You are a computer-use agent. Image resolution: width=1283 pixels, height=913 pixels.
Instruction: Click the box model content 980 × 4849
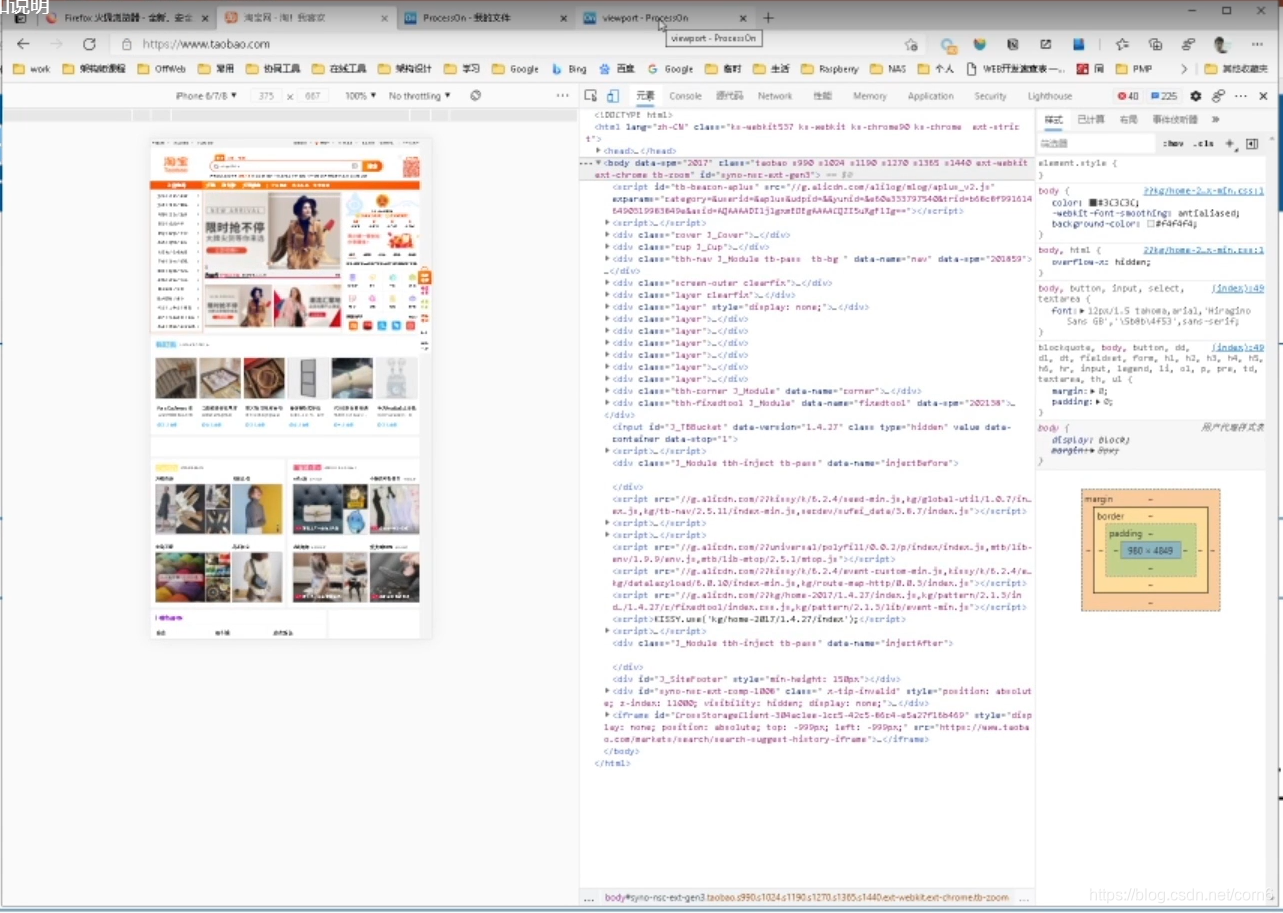(x=1150, y=550)
